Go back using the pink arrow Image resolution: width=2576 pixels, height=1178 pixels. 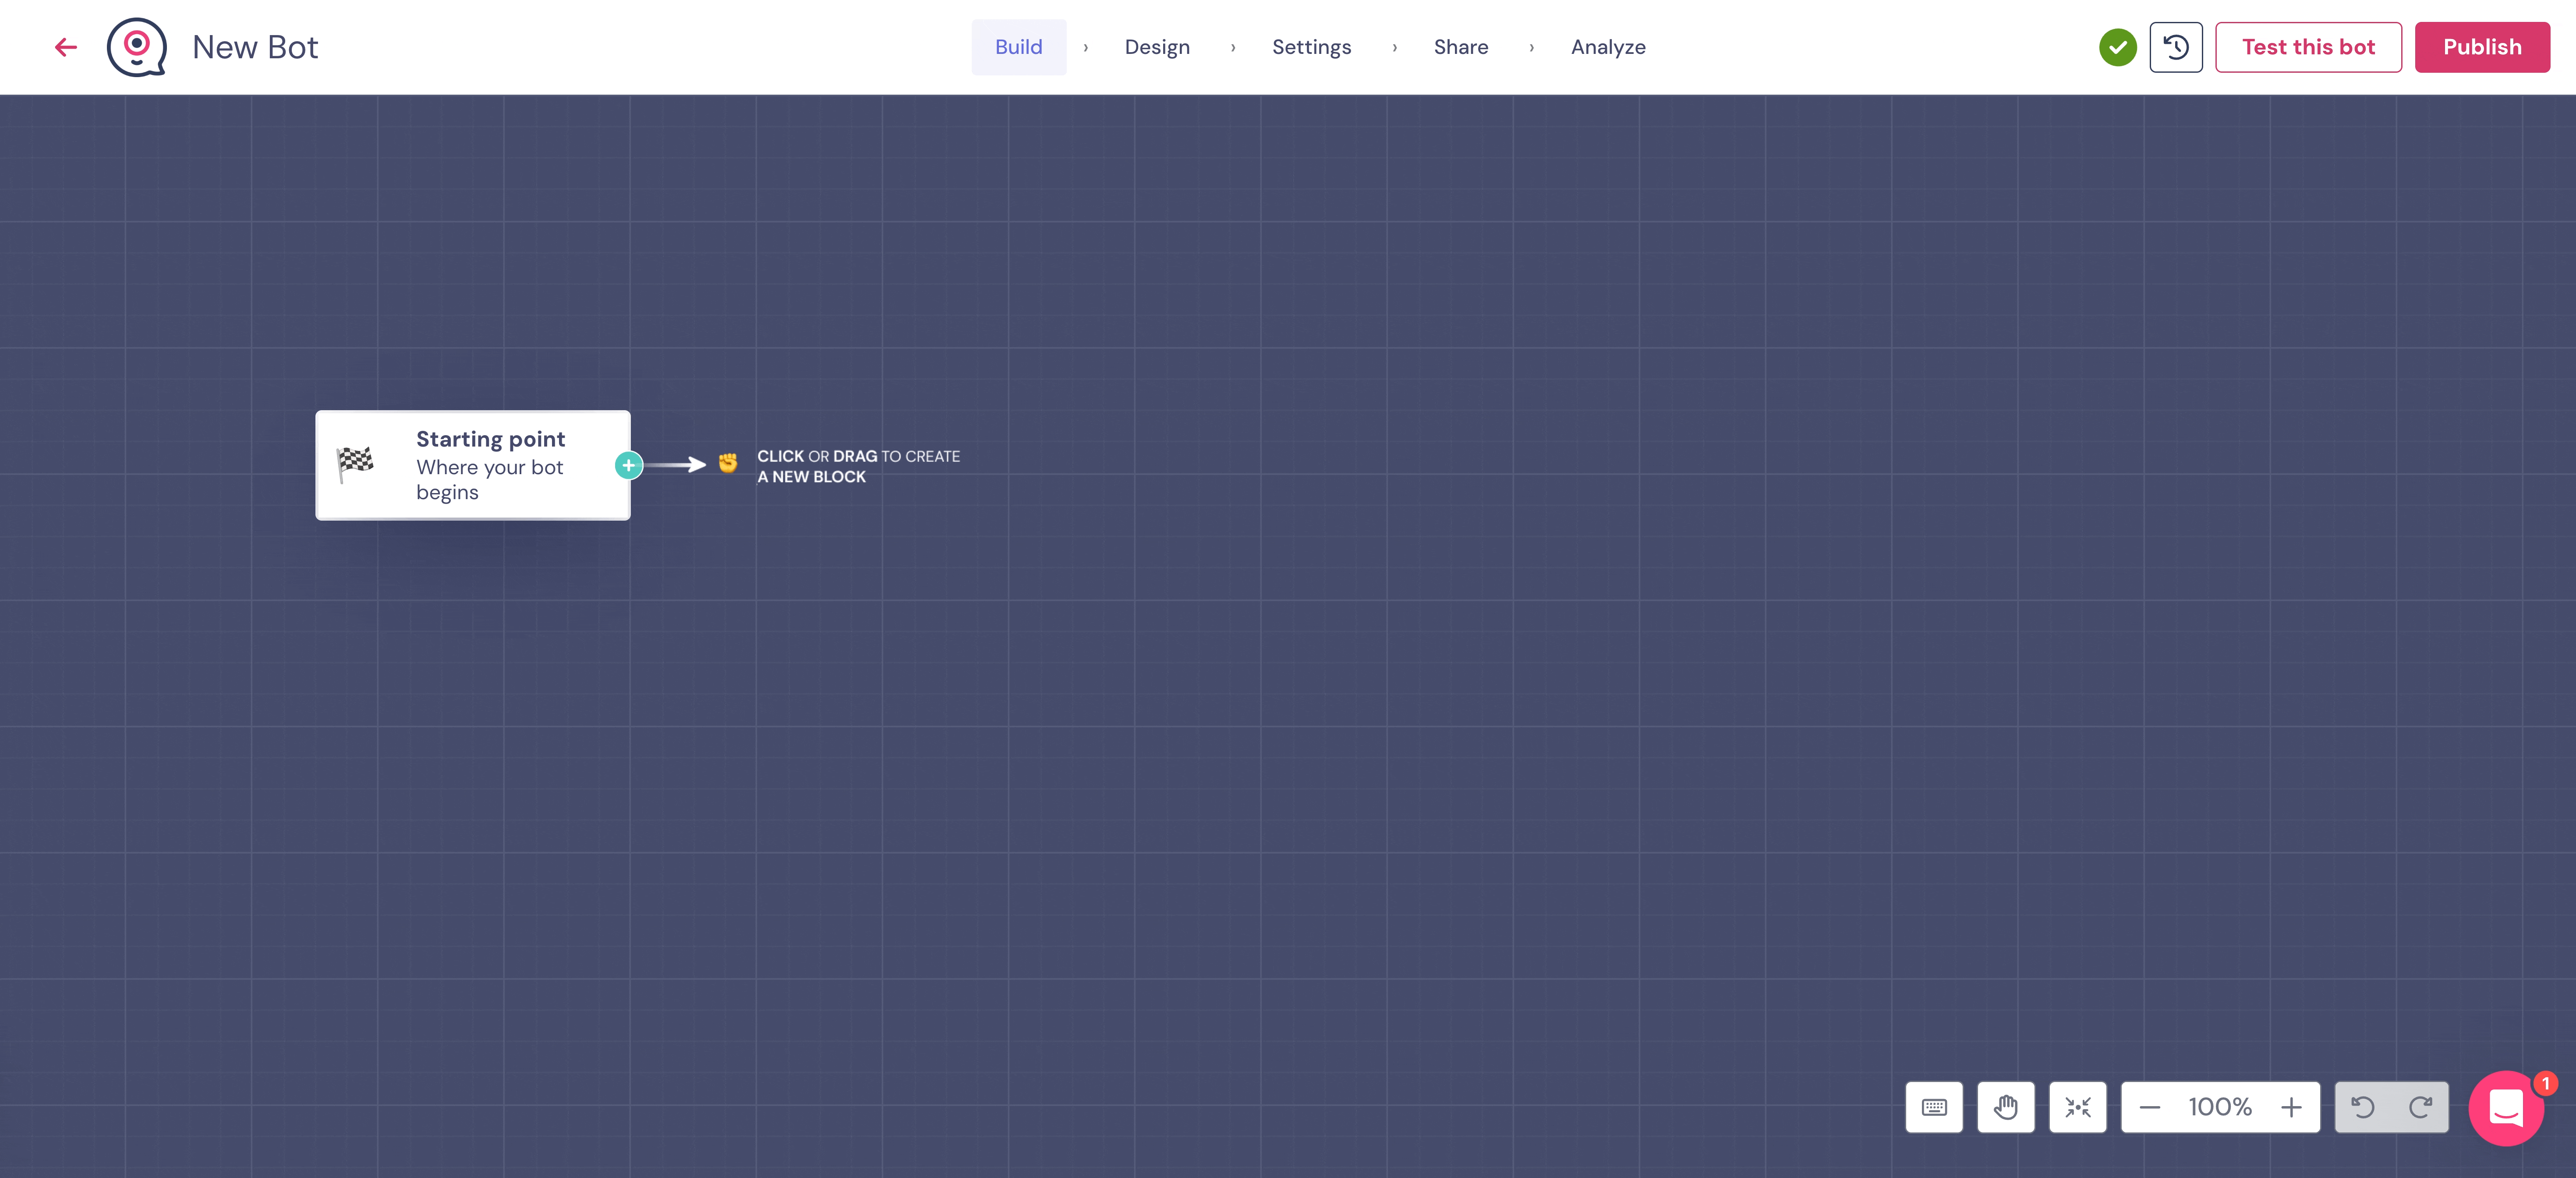pos(66,47)
